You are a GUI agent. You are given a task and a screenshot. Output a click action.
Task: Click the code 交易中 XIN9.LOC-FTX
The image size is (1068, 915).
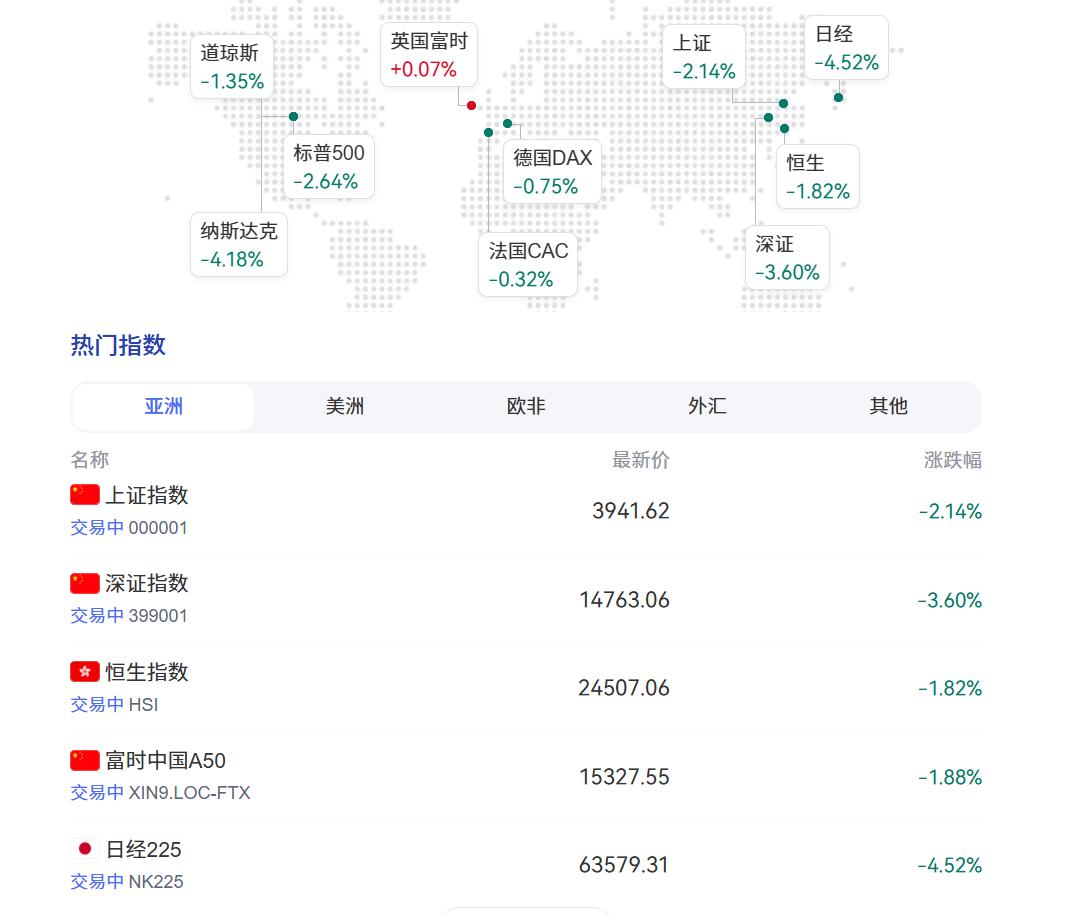pos(161,793)
